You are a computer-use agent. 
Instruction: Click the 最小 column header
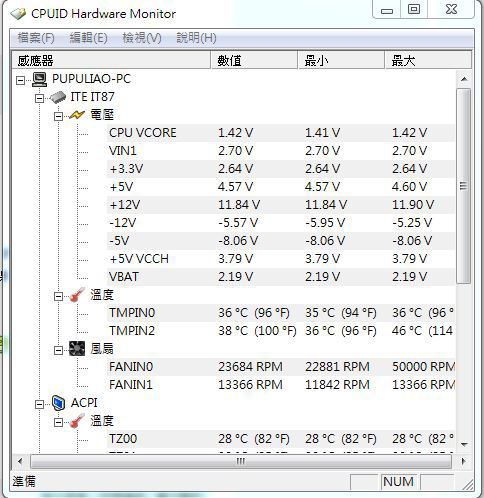[341, 60]
